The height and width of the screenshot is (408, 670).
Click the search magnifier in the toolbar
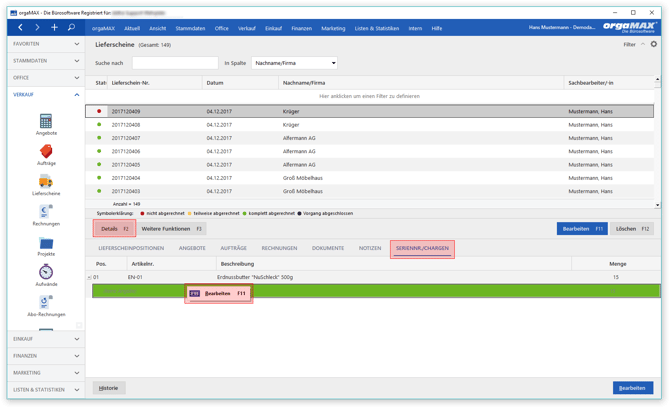(x=71, y=27)
